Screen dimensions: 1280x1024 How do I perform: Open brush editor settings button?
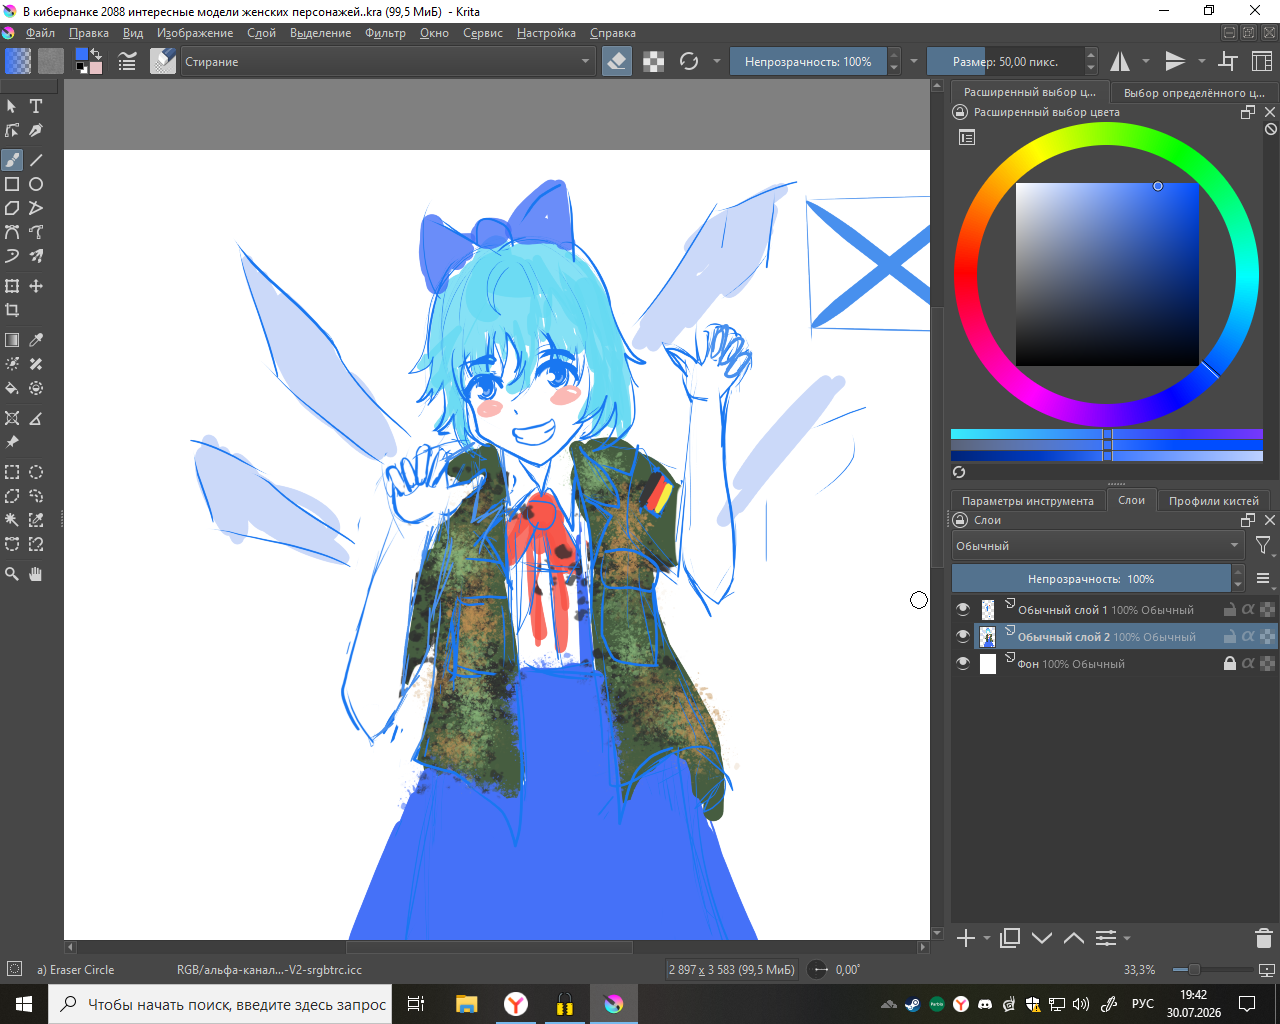[127, 61]
